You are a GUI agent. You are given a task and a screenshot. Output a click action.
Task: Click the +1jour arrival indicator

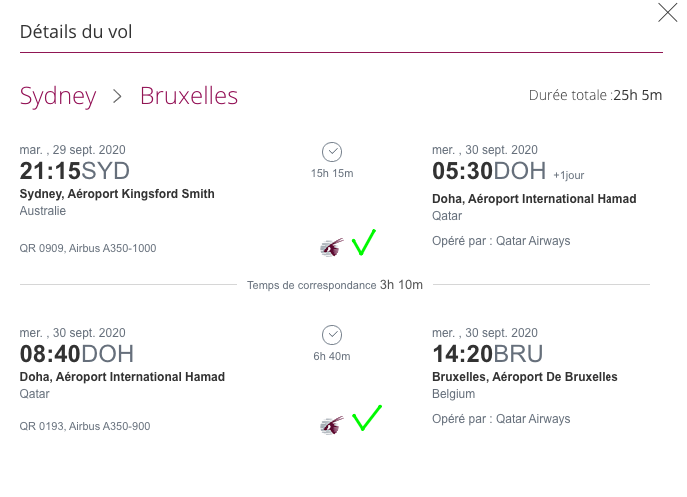568,175
